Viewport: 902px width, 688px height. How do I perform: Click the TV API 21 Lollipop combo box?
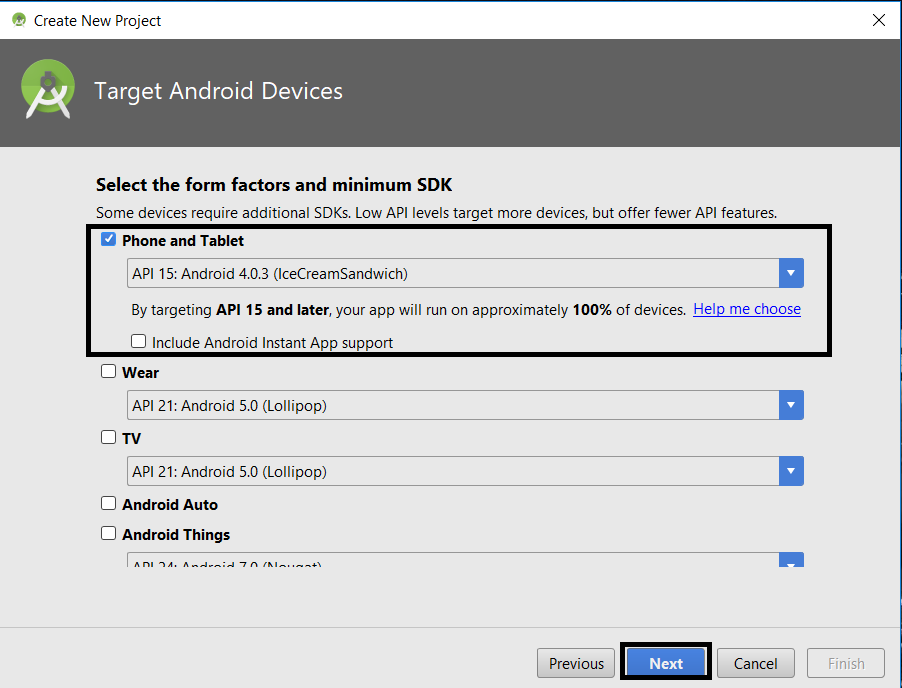[454, 471]
